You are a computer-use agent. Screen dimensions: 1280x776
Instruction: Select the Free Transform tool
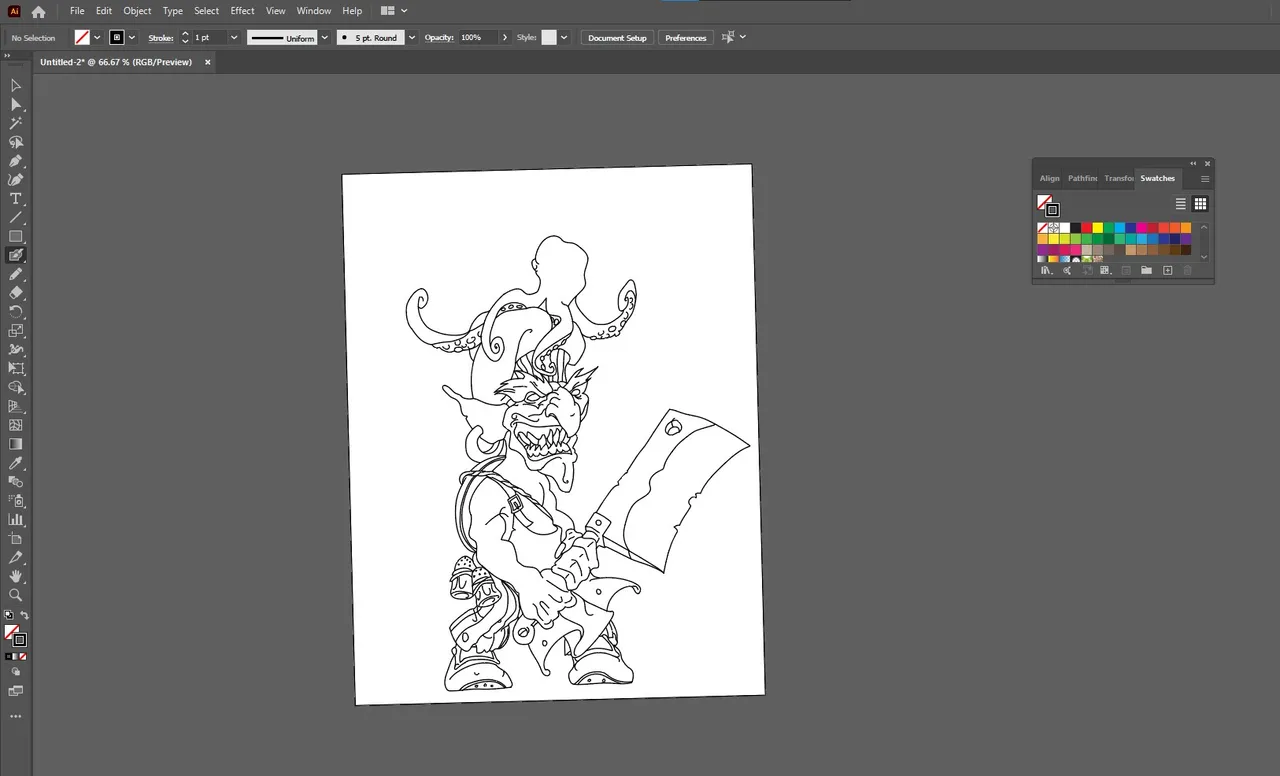point(16,369)
